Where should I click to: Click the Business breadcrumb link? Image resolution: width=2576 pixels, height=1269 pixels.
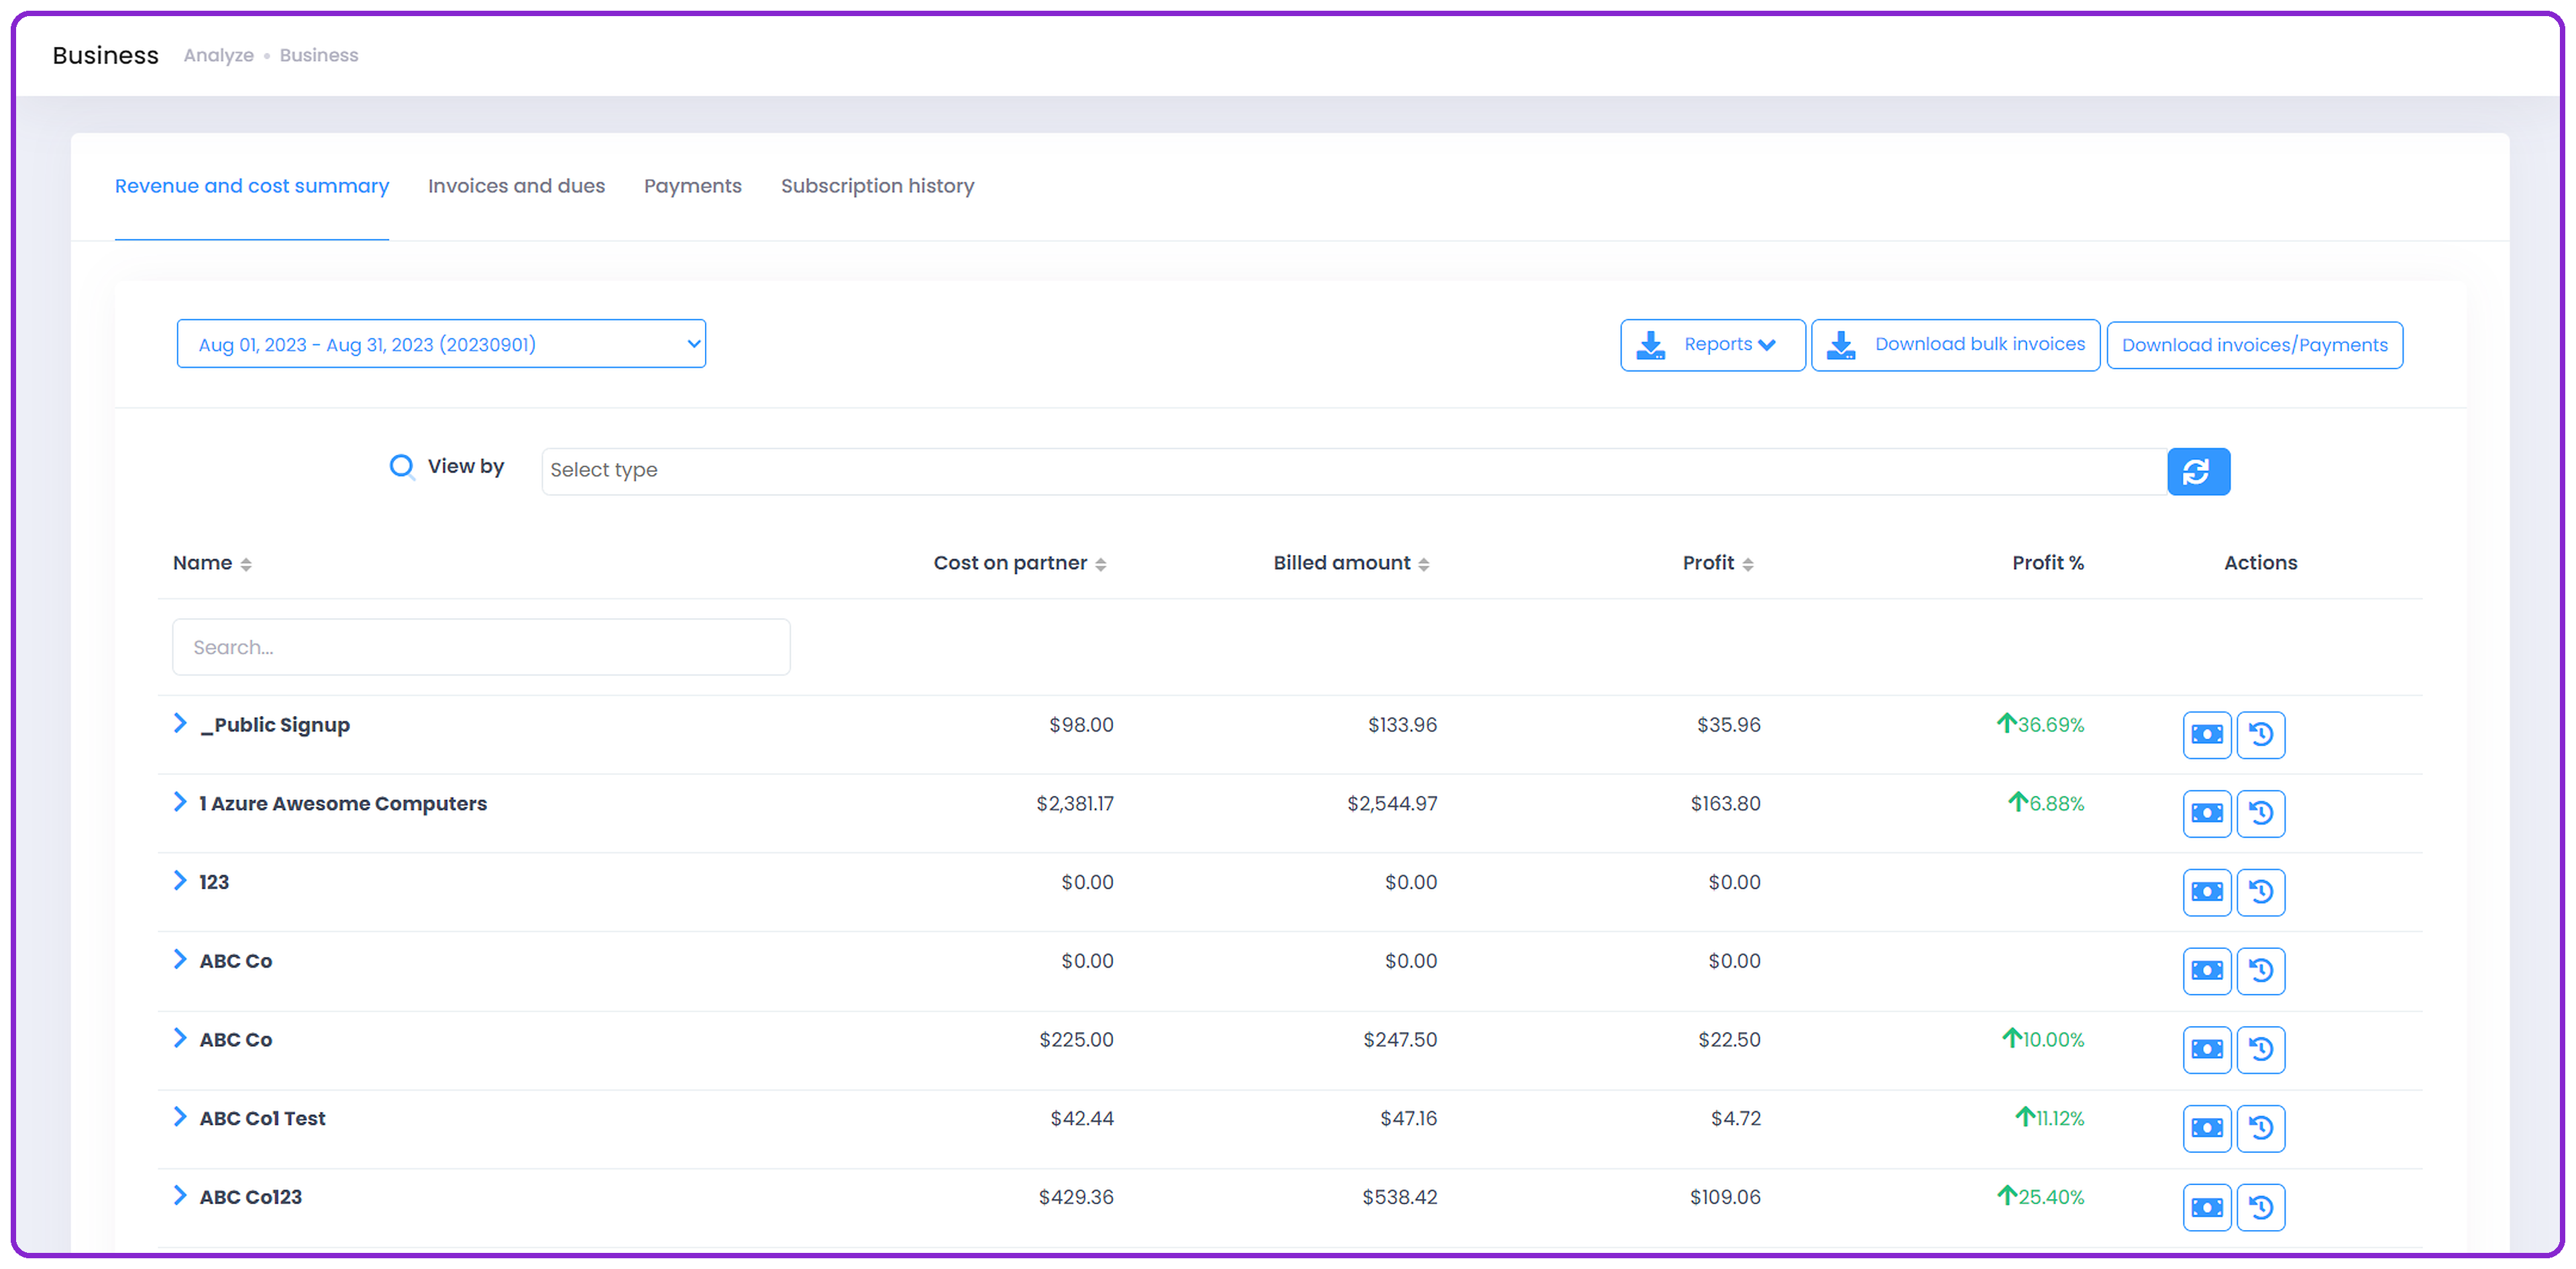click(319, 55)
